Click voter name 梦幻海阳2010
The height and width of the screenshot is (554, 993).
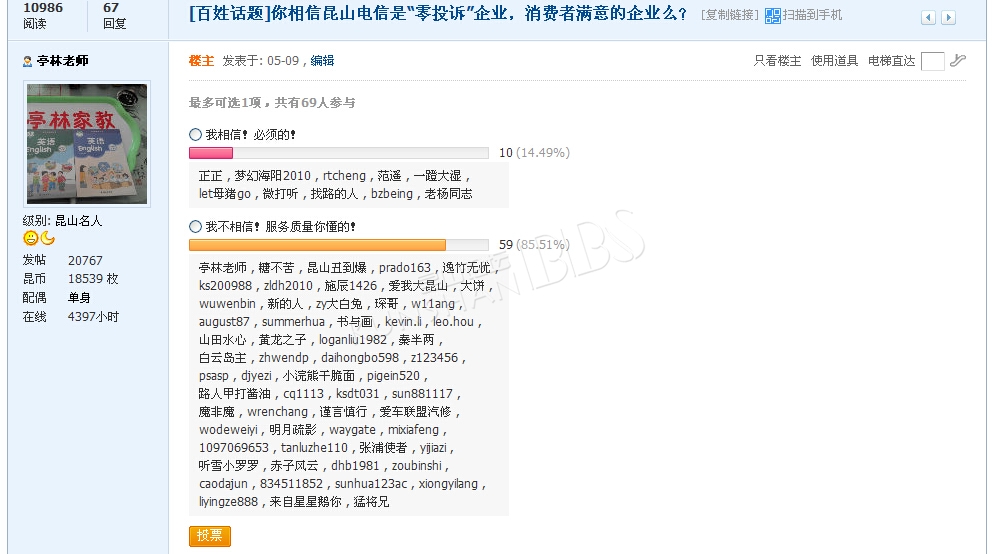pos(272,176)
